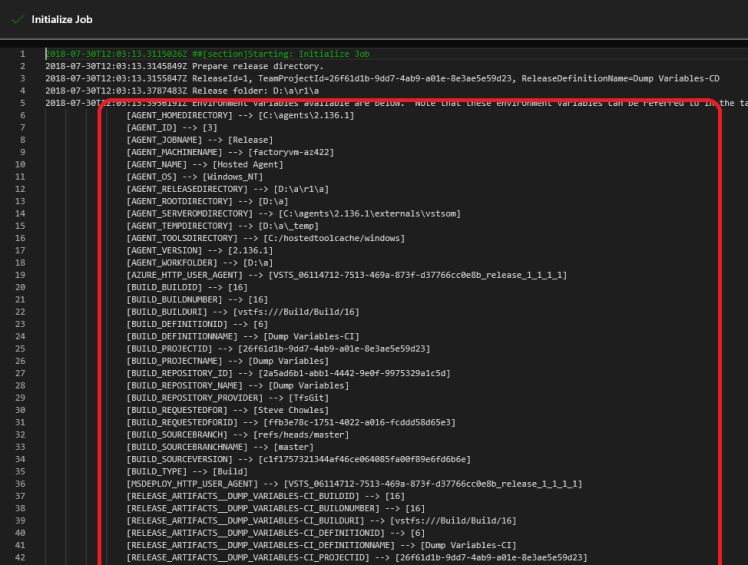Click line number 5 in the gutter

pos(21,102)
